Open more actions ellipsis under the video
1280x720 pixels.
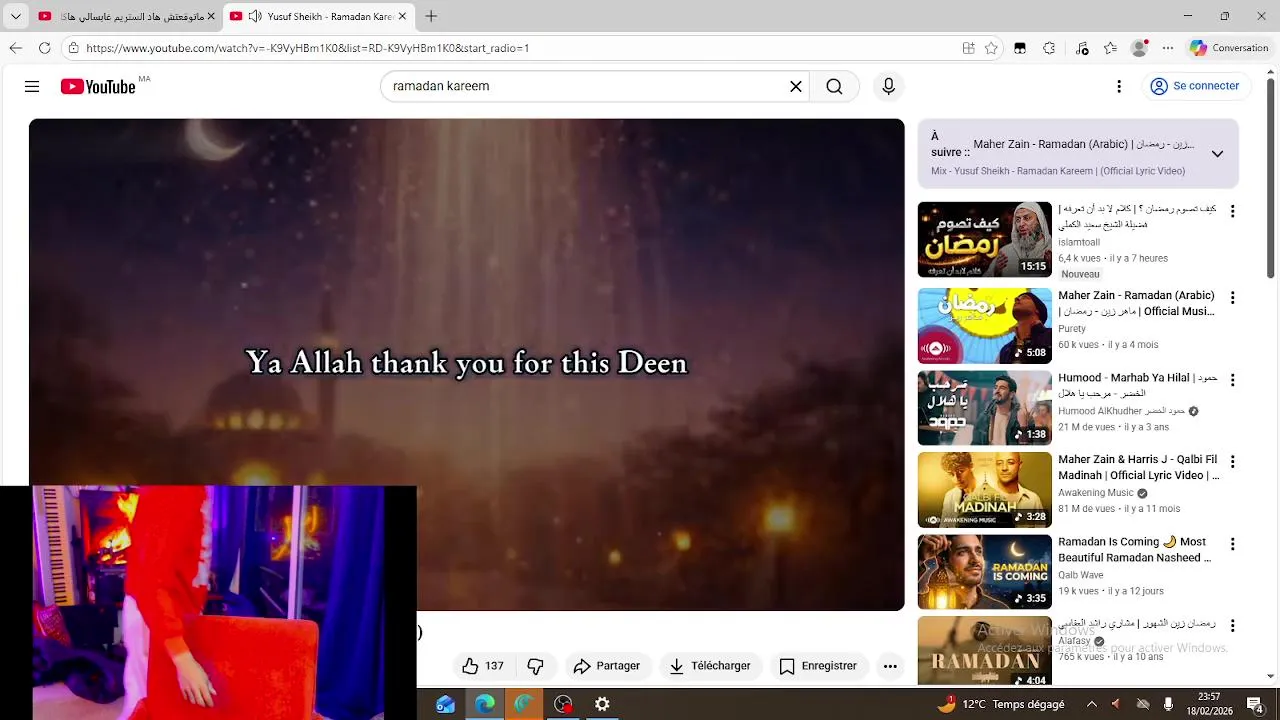tap(890, 666)
